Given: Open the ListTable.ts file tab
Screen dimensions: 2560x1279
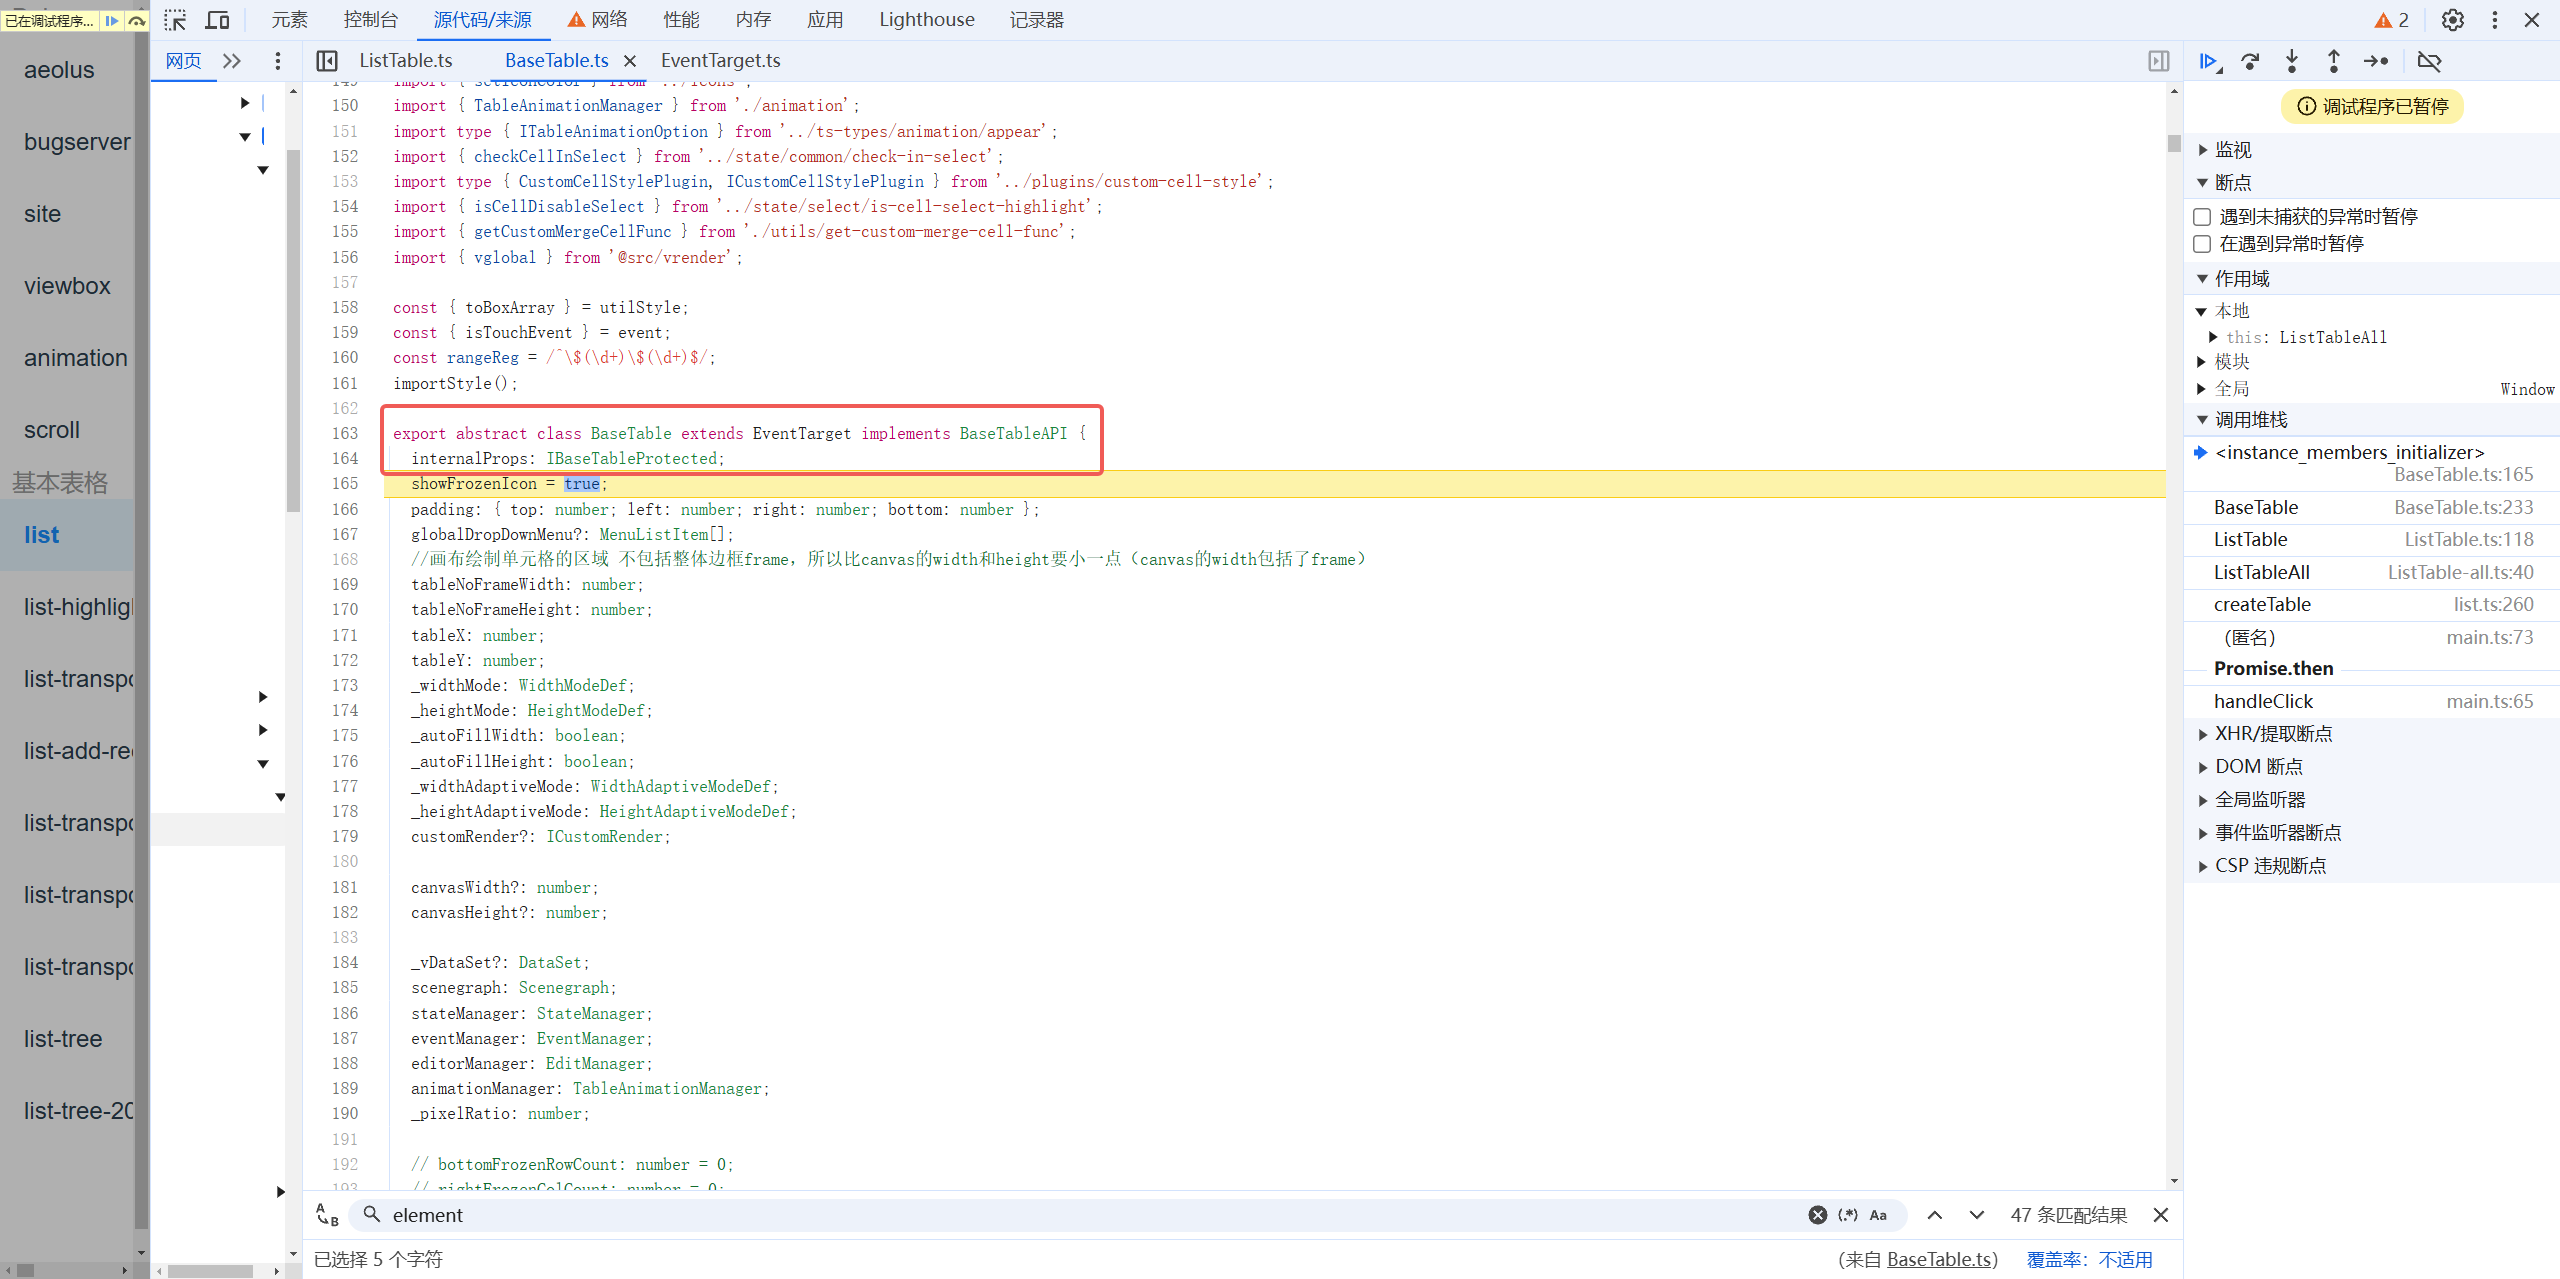Looking at the screenshot, I should click(x=405, y=61).
